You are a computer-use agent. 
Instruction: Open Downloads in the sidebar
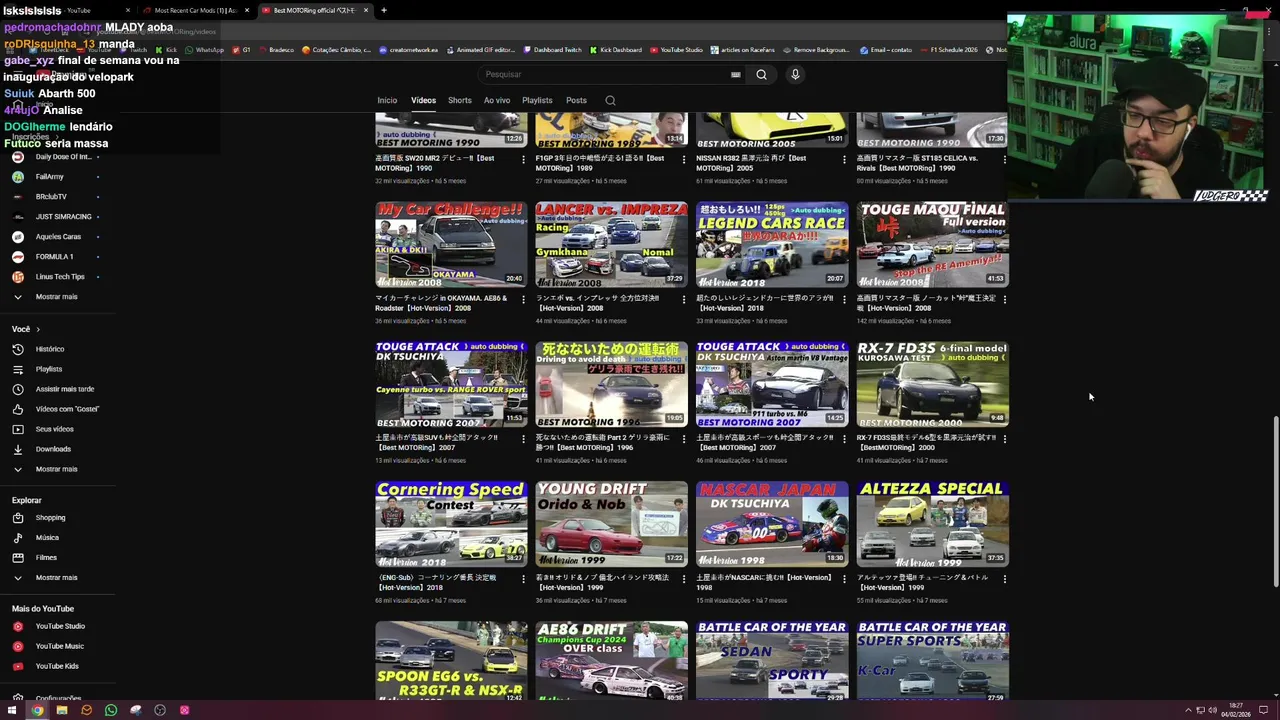pos(53,449)
